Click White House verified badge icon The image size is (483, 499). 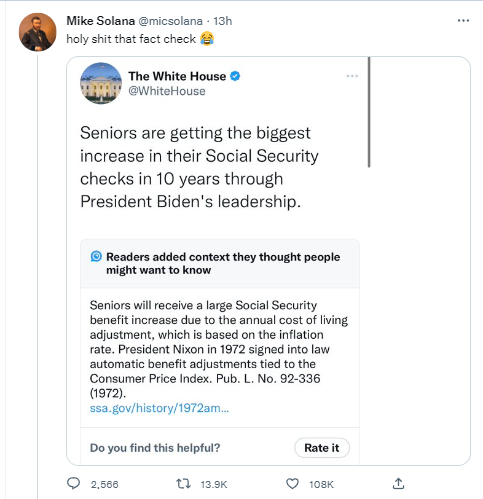235,76
